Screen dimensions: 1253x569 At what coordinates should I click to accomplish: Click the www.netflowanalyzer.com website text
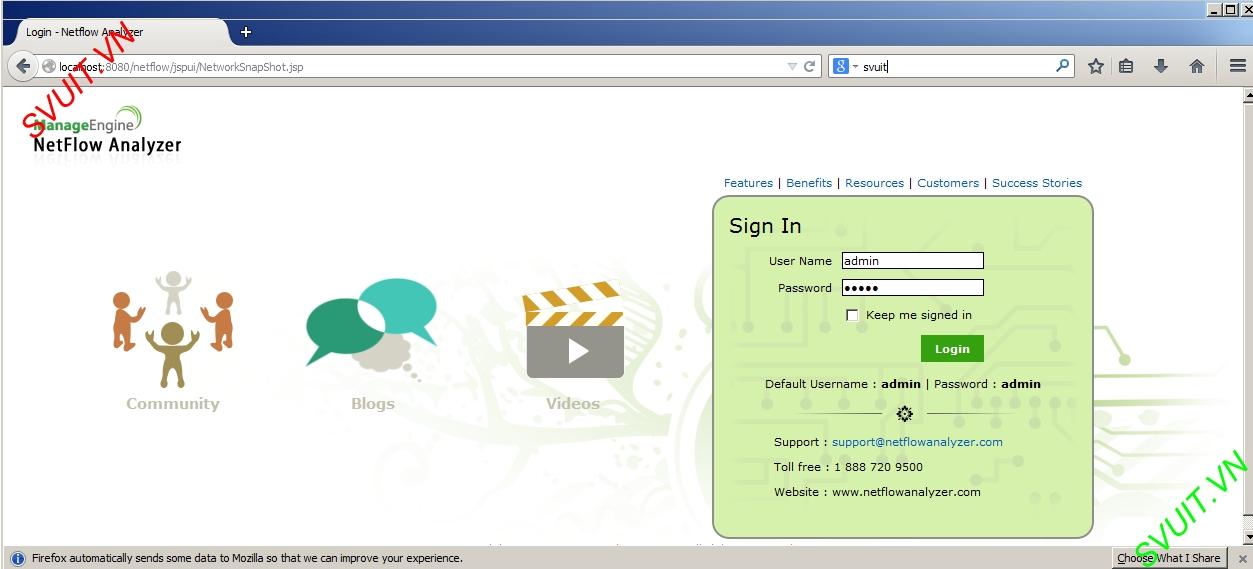[x=906, y=492]
